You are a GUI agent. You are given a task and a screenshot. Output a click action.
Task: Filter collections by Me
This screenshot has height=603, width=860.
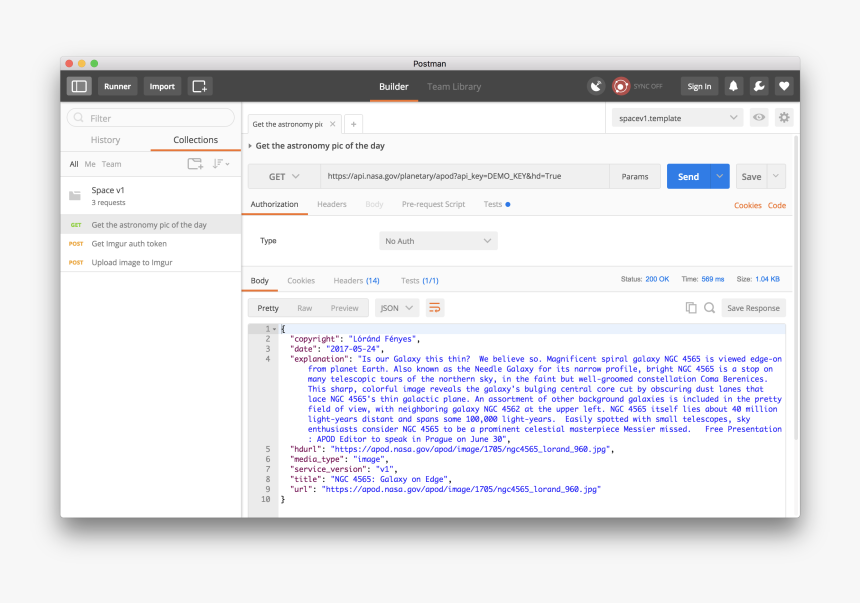coord(90,164)
